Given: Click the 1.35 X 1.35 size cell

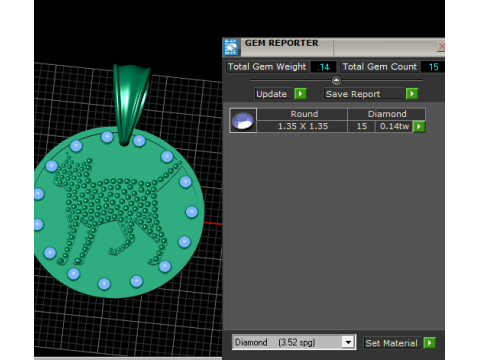Looking at the screenshot, I should point(302,126).
